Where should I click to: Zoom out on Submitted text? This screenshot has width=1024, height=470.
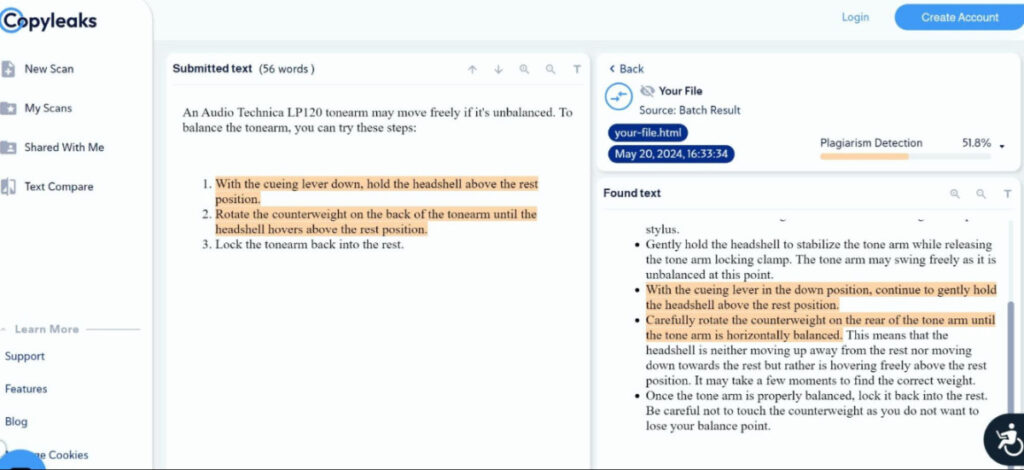pyautogui.click(x=551, y=69)
